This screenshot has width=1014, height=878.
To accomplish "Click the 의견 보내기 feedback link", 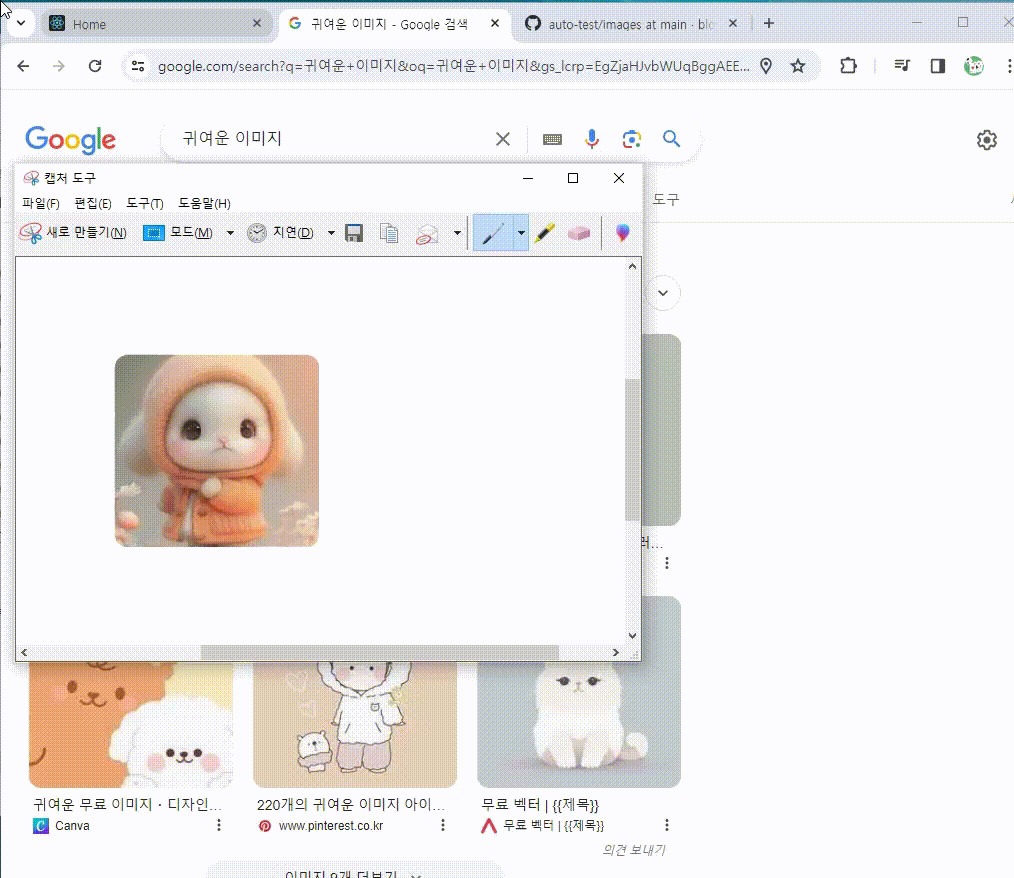I will (x=634, y=850).
